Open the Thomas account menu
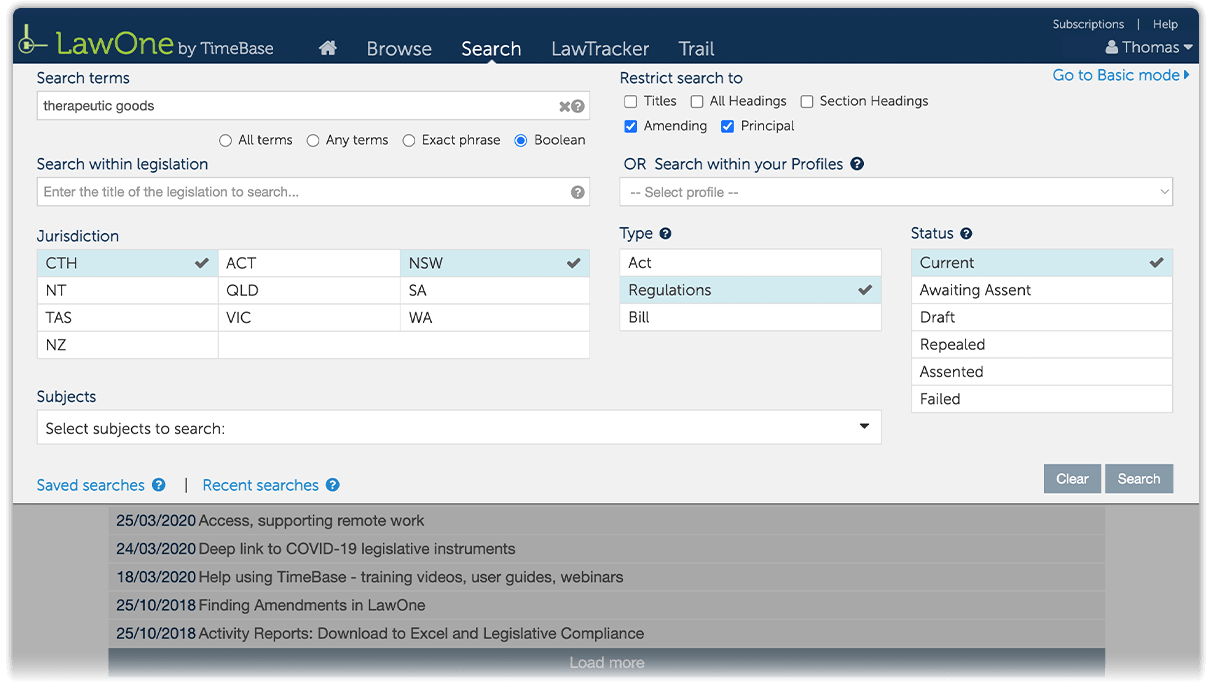This screenshot has height=682, width=1213. [1147, 47]
